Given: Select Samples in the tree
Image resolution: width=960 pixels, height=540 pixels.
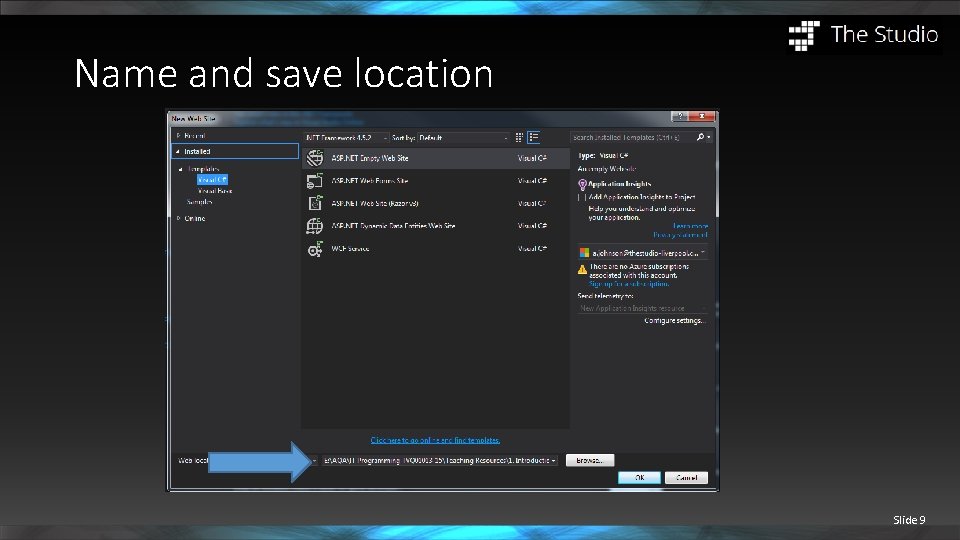Looking at the screenshot, I should (x=199, y=201).
